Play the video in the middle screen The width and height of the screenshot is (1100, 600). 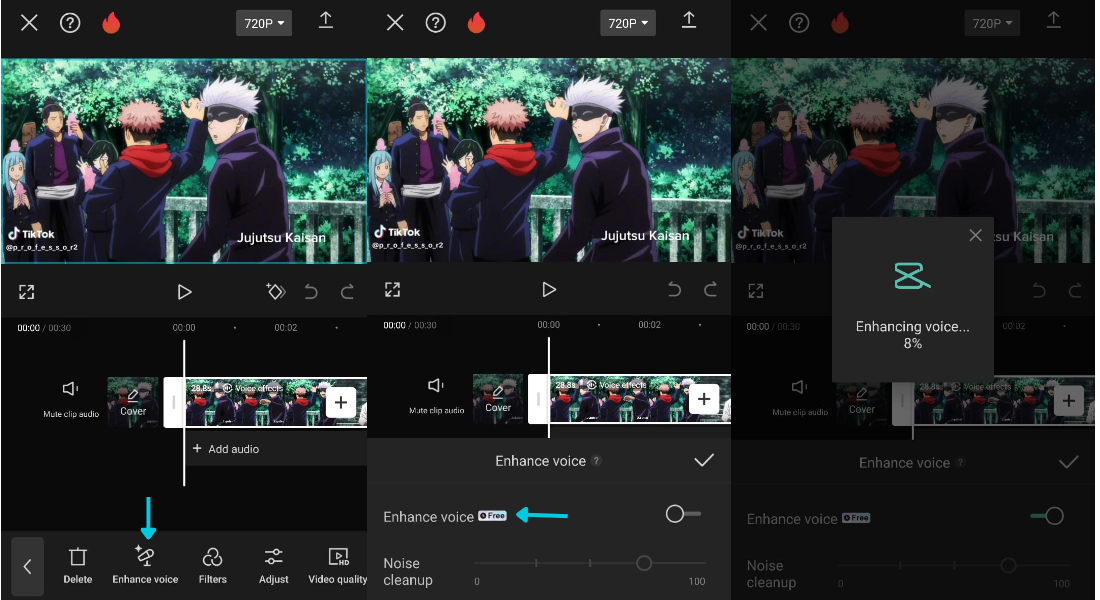coord(549,289)
